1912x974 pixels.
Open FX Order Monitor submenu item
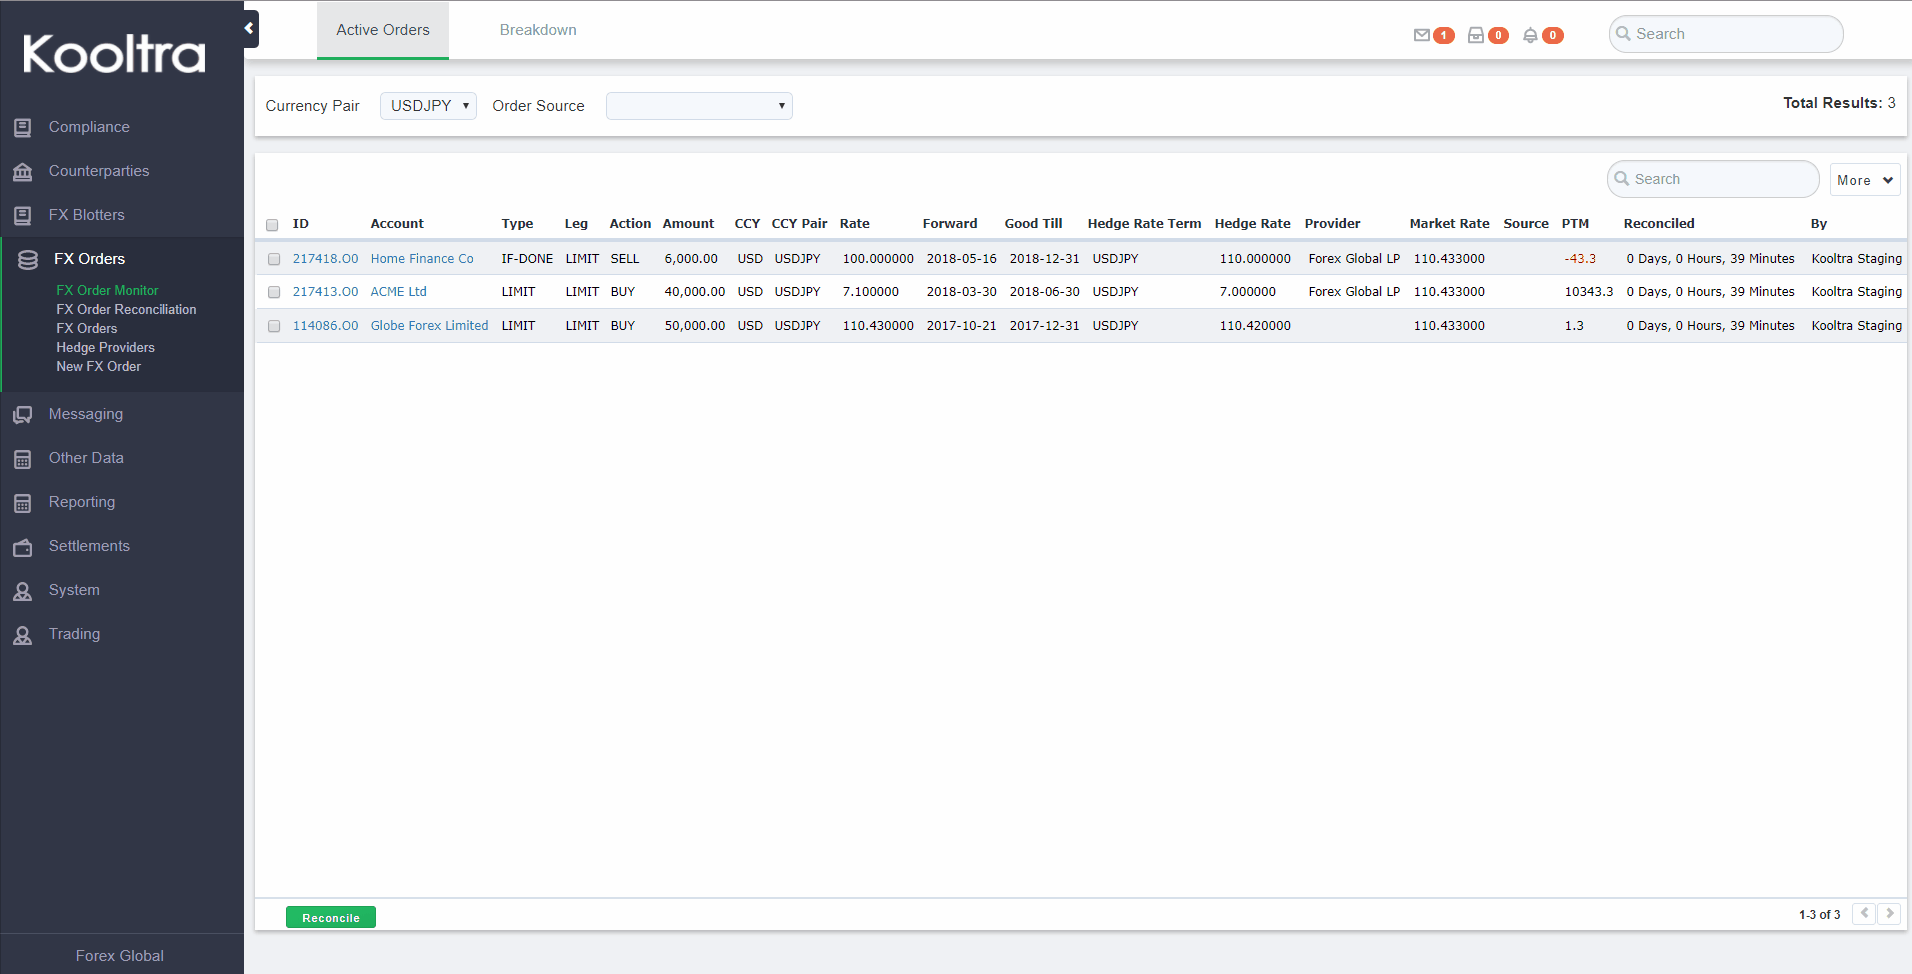tap(107, 290)
